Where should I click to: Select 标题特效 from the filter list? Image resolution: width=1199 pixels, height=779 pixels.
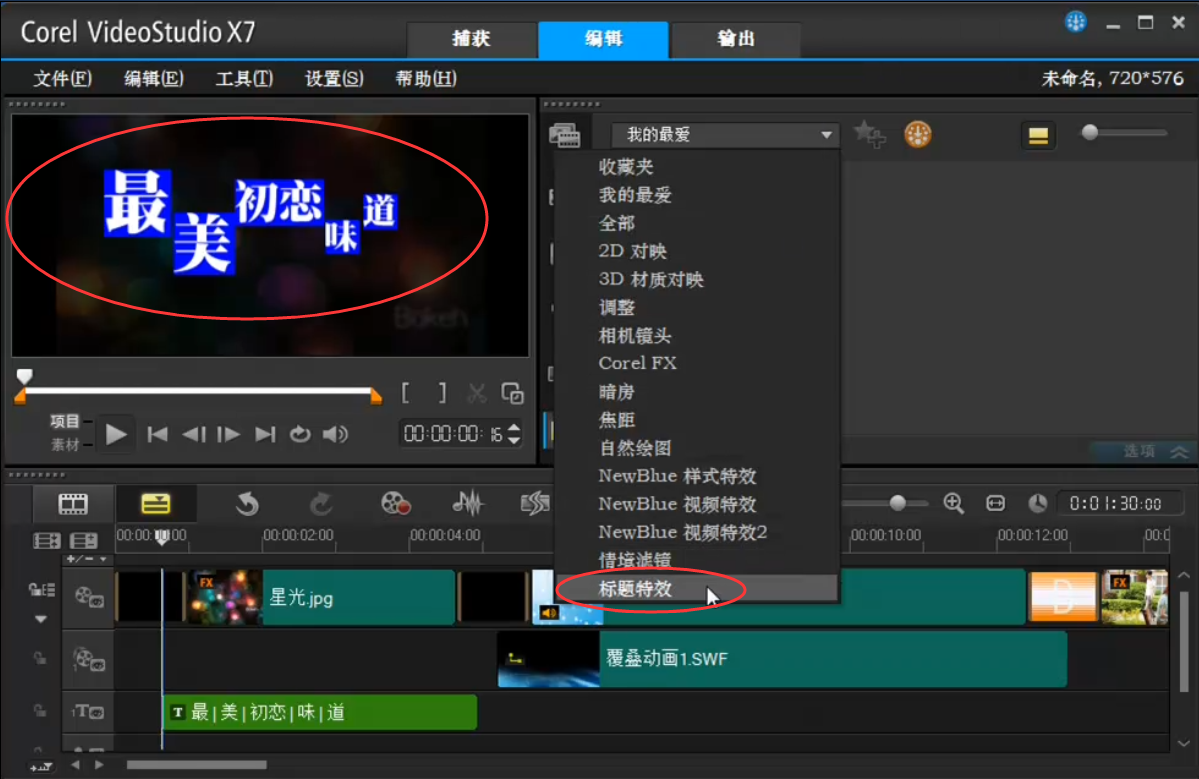[x=697, y=589]
